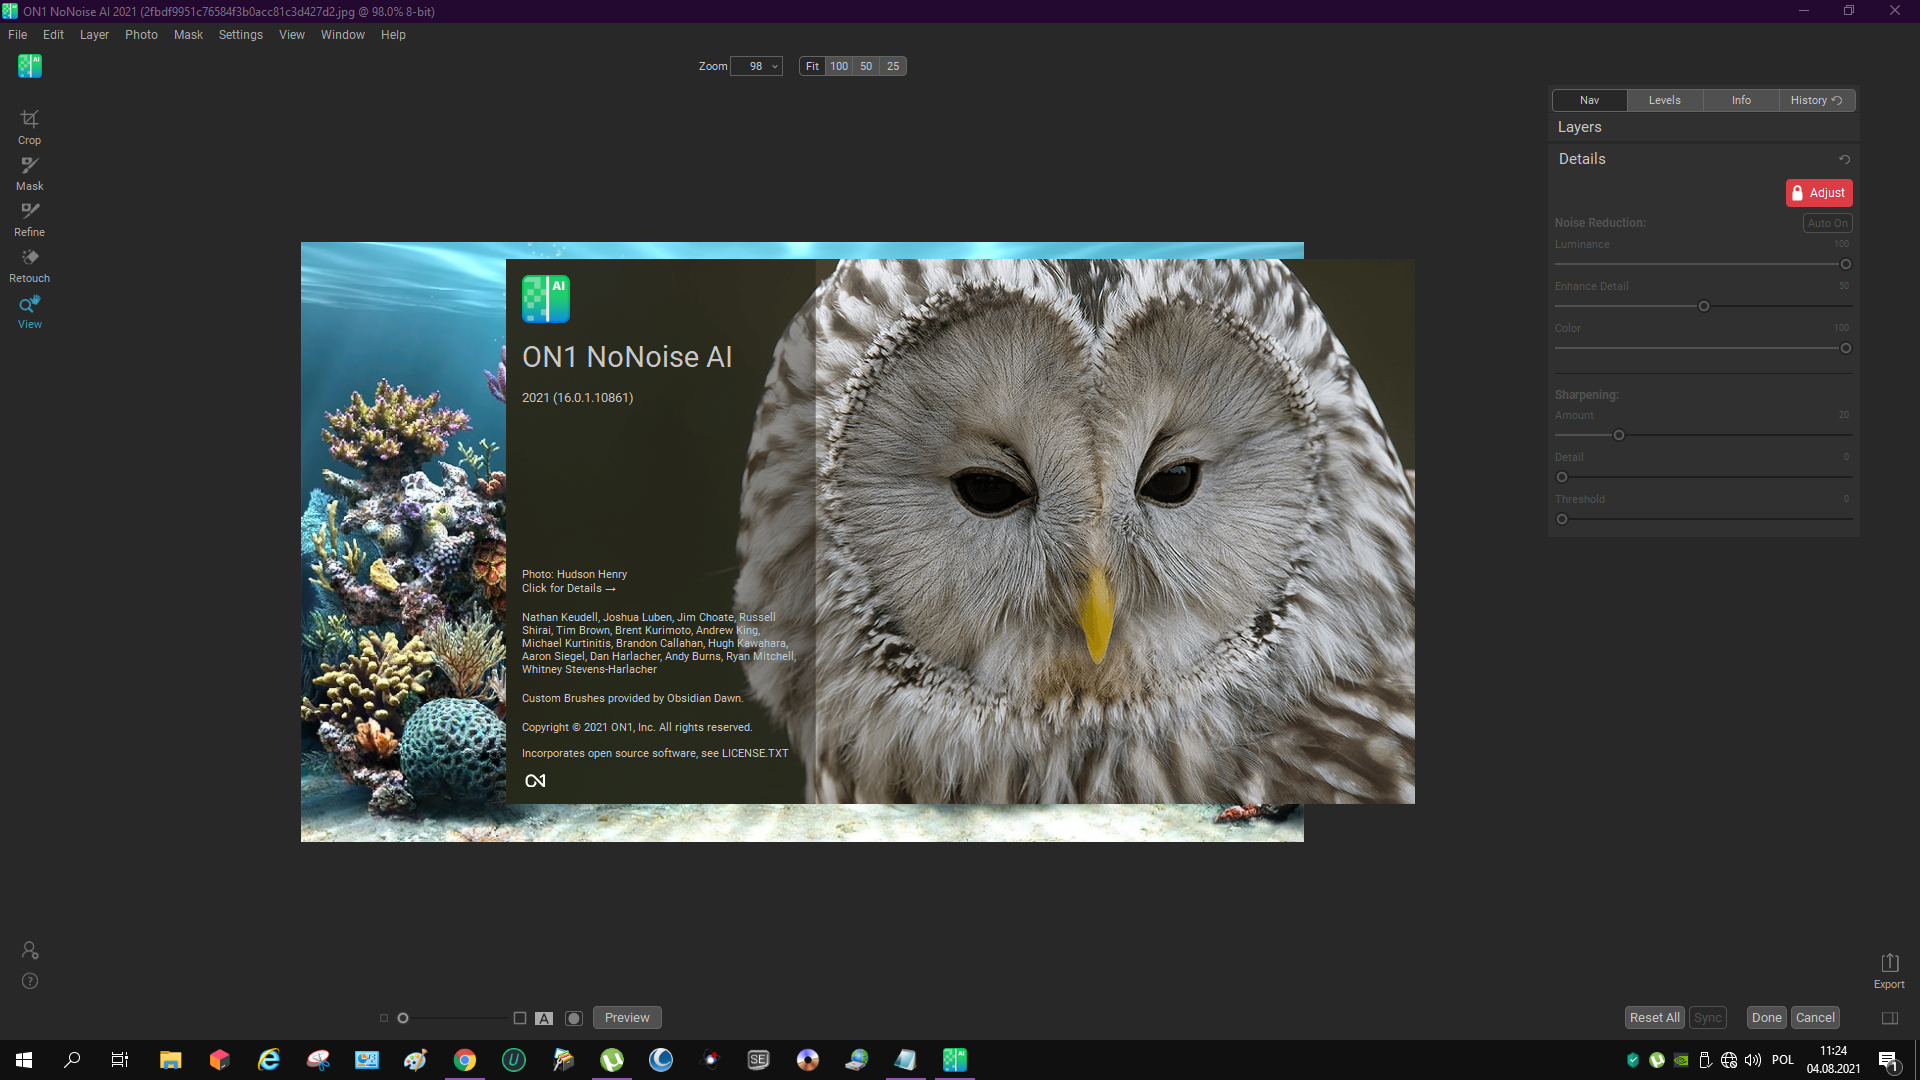The image size is (1920, 1080).
Task: Reset the Details panel settings
Action: [x=1845, y=159]
